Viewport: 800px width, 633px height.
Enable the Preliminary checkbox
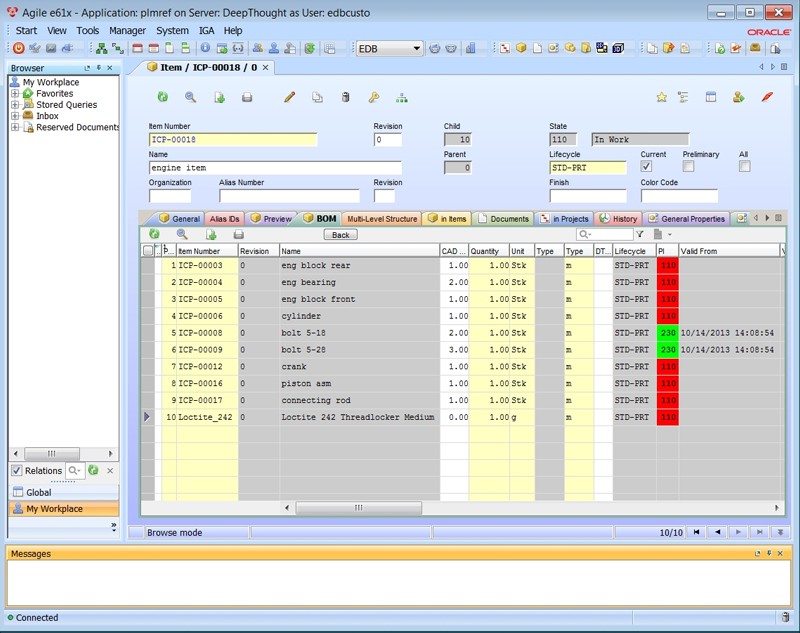[x=688, y=166]
